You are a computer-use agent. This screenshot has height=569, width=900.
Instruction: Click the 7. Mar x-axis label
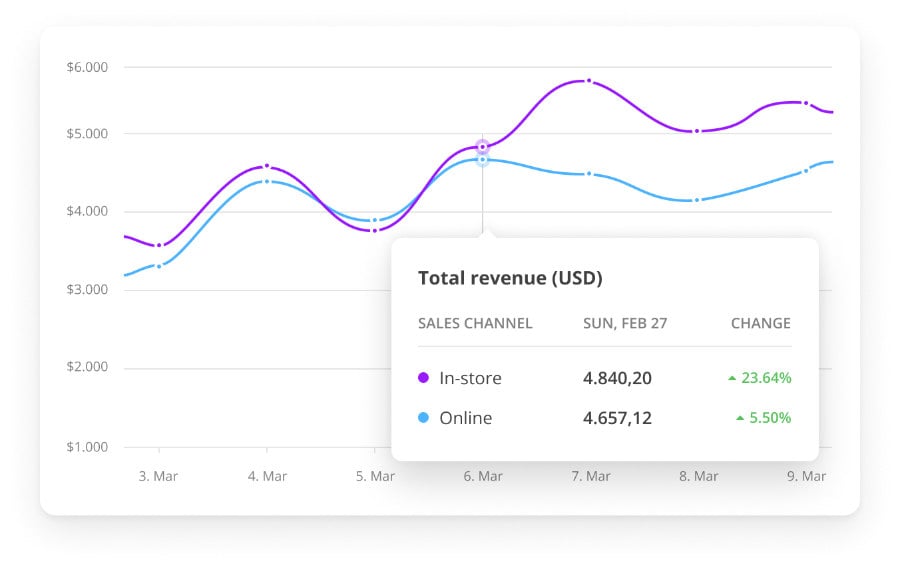click(x=591, y=477)
